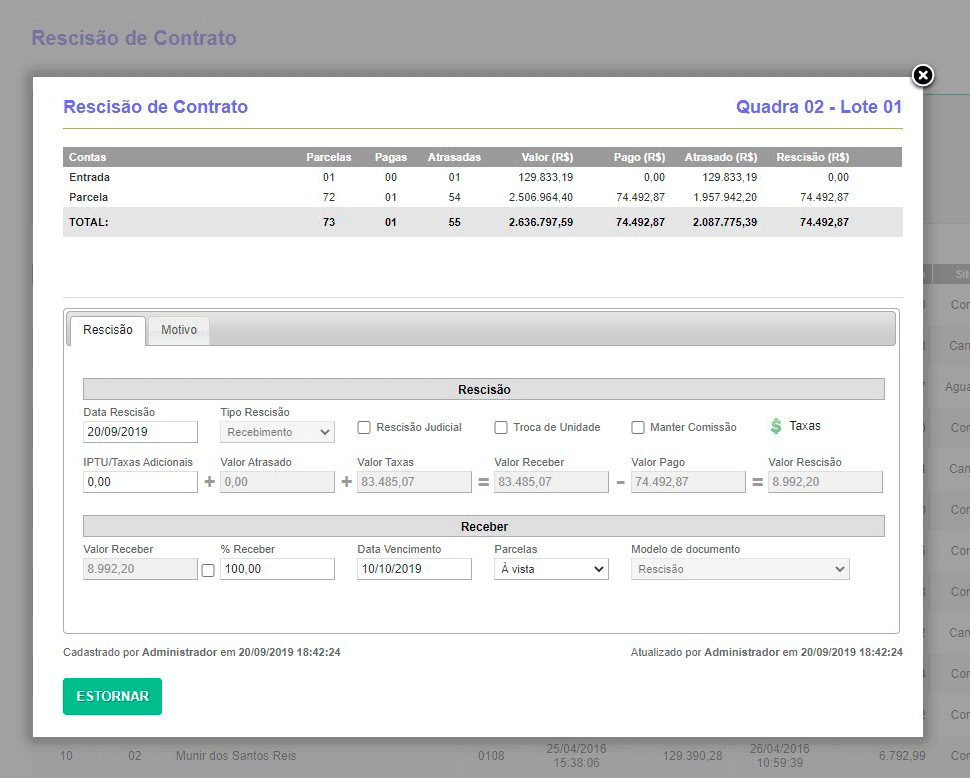Click the IPTU/Taxas Adicionais input field
Viewport: 970px width, 778px height.
pos(140,481)
